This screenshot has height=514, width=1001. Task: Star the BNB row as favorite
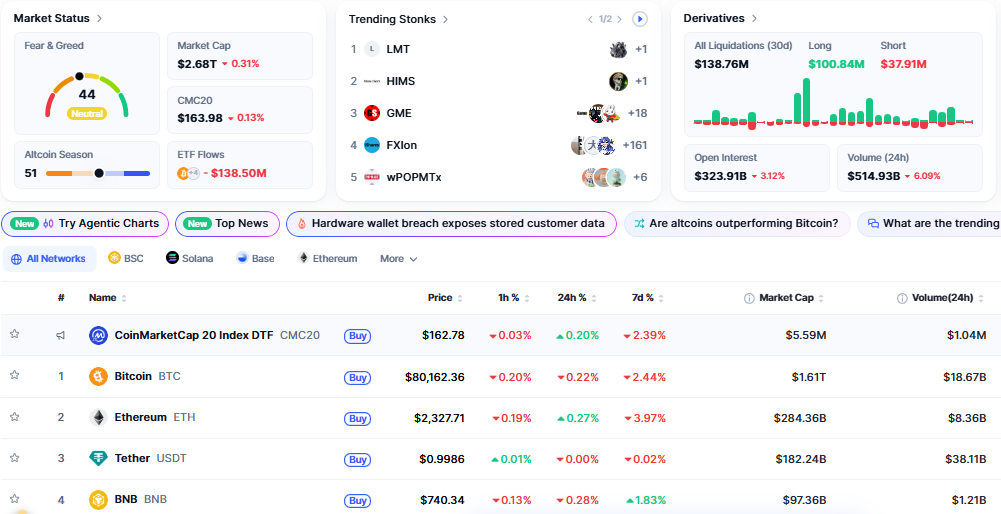tap(15, 499)
